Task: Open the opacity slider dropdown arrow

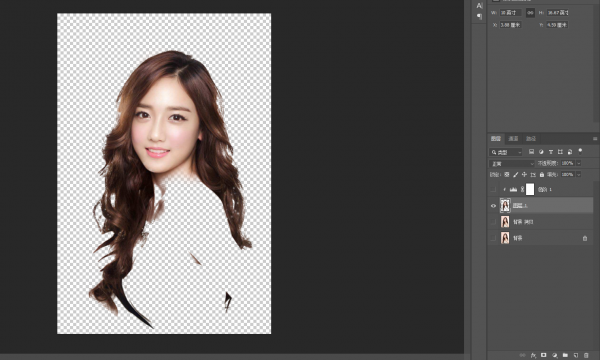Action: point(579,163)
